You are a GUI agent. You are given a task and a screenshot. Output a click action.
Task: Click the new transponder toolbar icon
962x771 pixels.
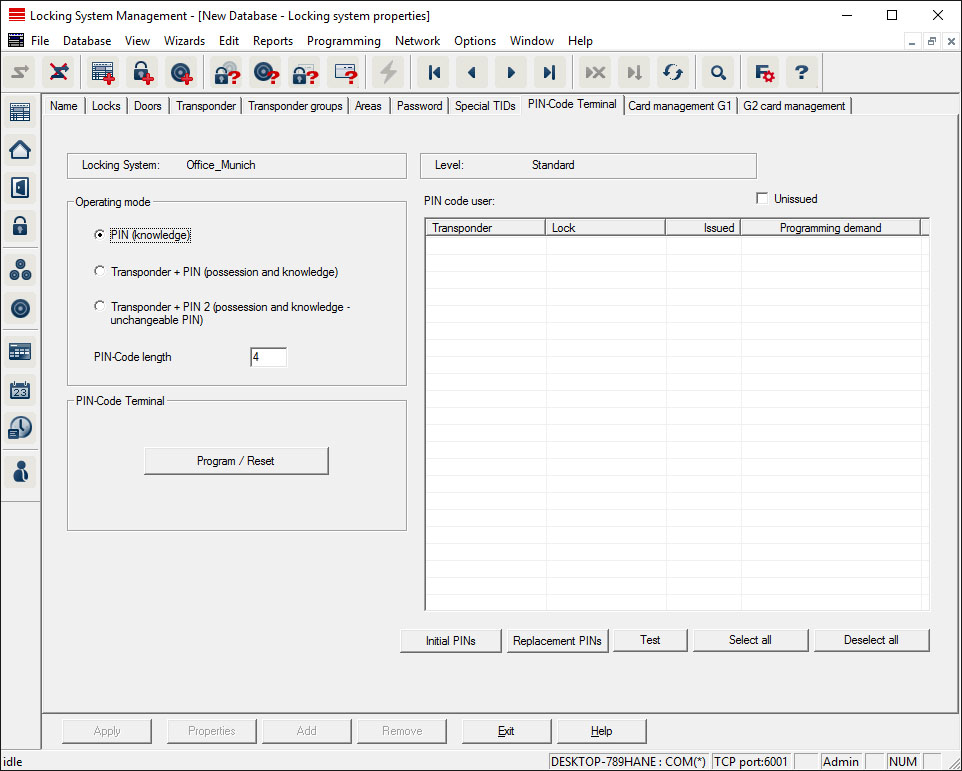point(181,72)
